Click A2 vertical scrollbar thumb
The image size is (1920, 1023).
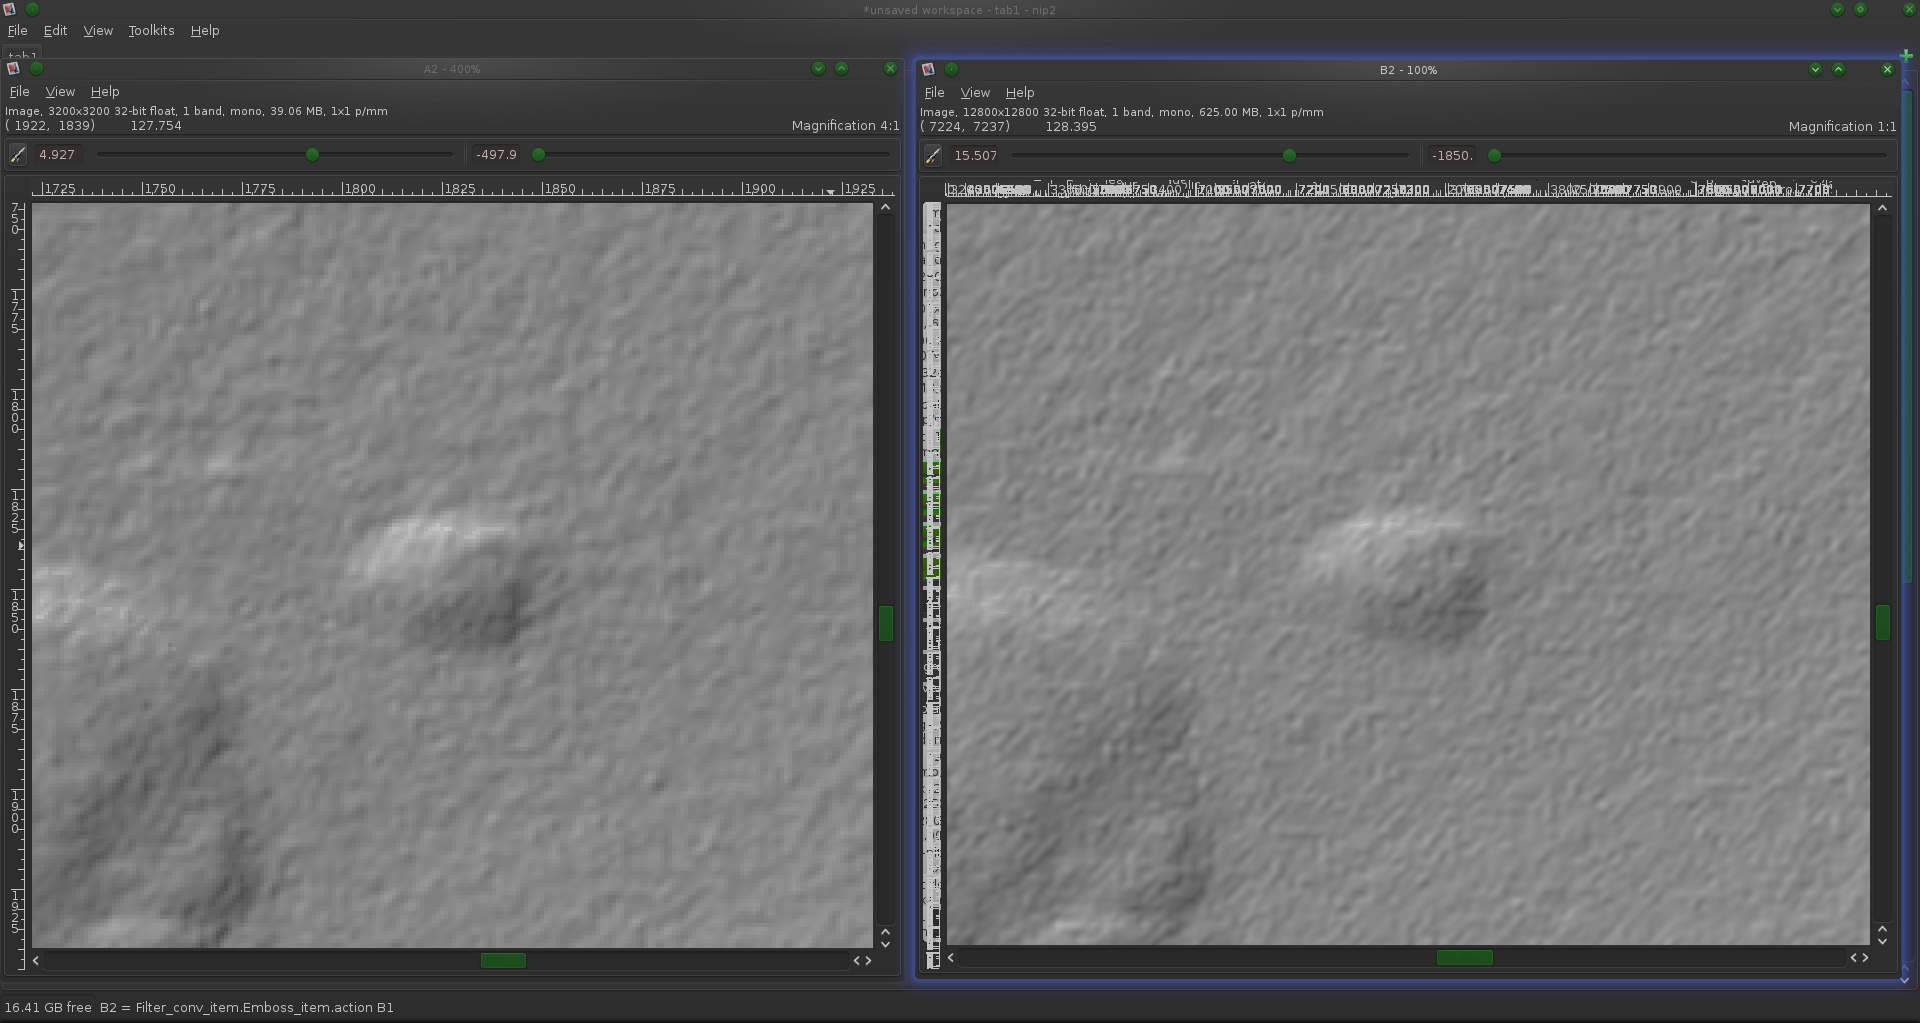pos(885,623)
